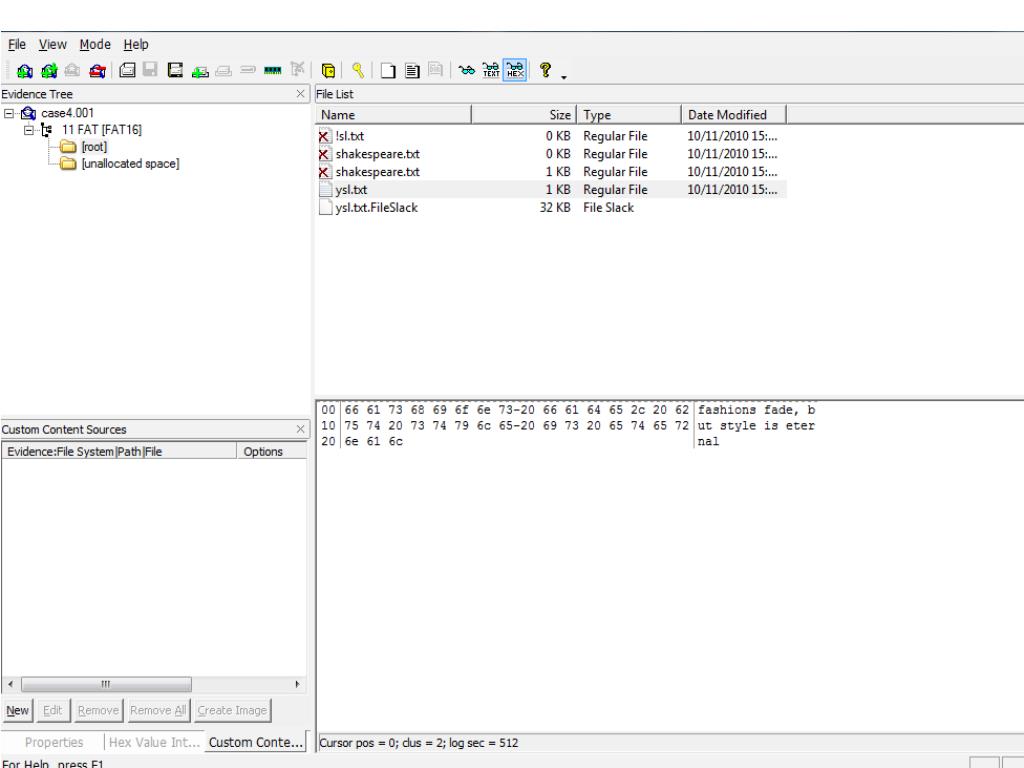Click the red X icon beside !sl.txt
Viewport: 1024px width, 768px height.
[x=325, y=136]
